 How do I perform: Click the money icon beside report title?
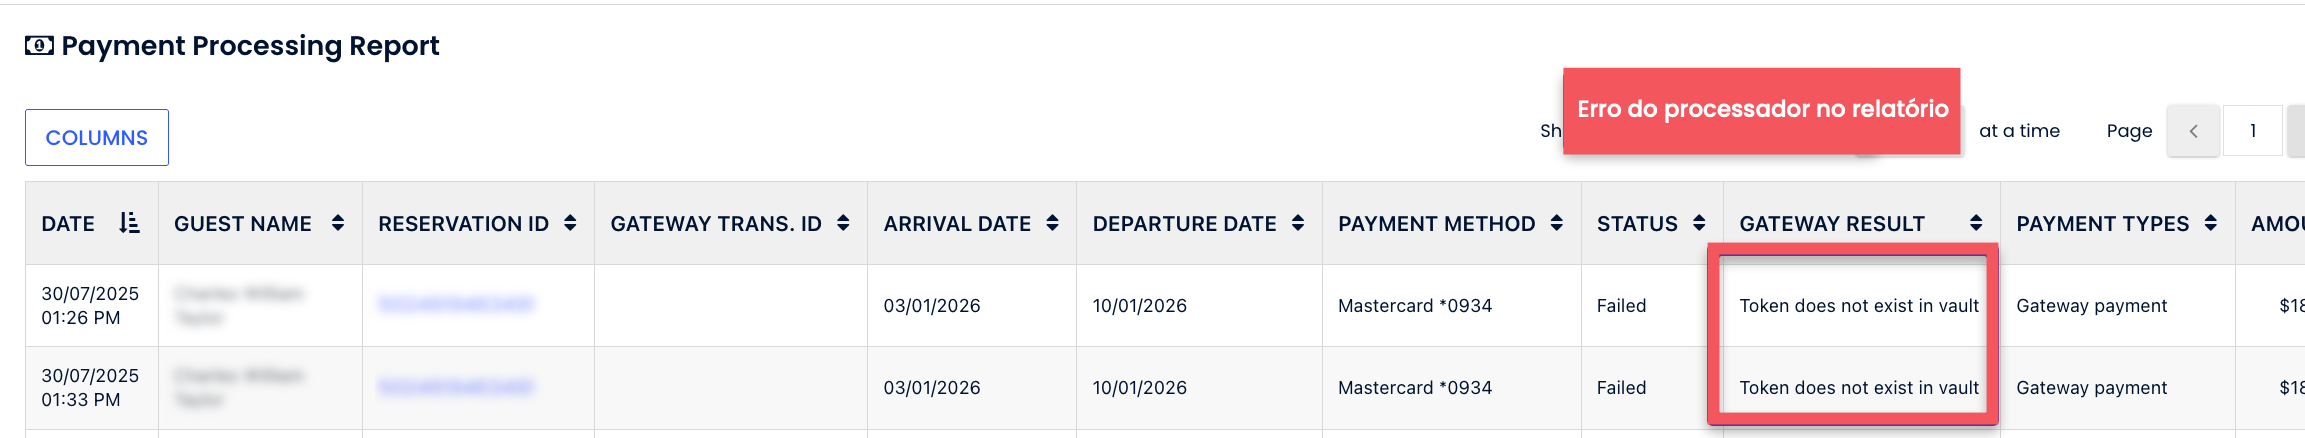(39, 46)
